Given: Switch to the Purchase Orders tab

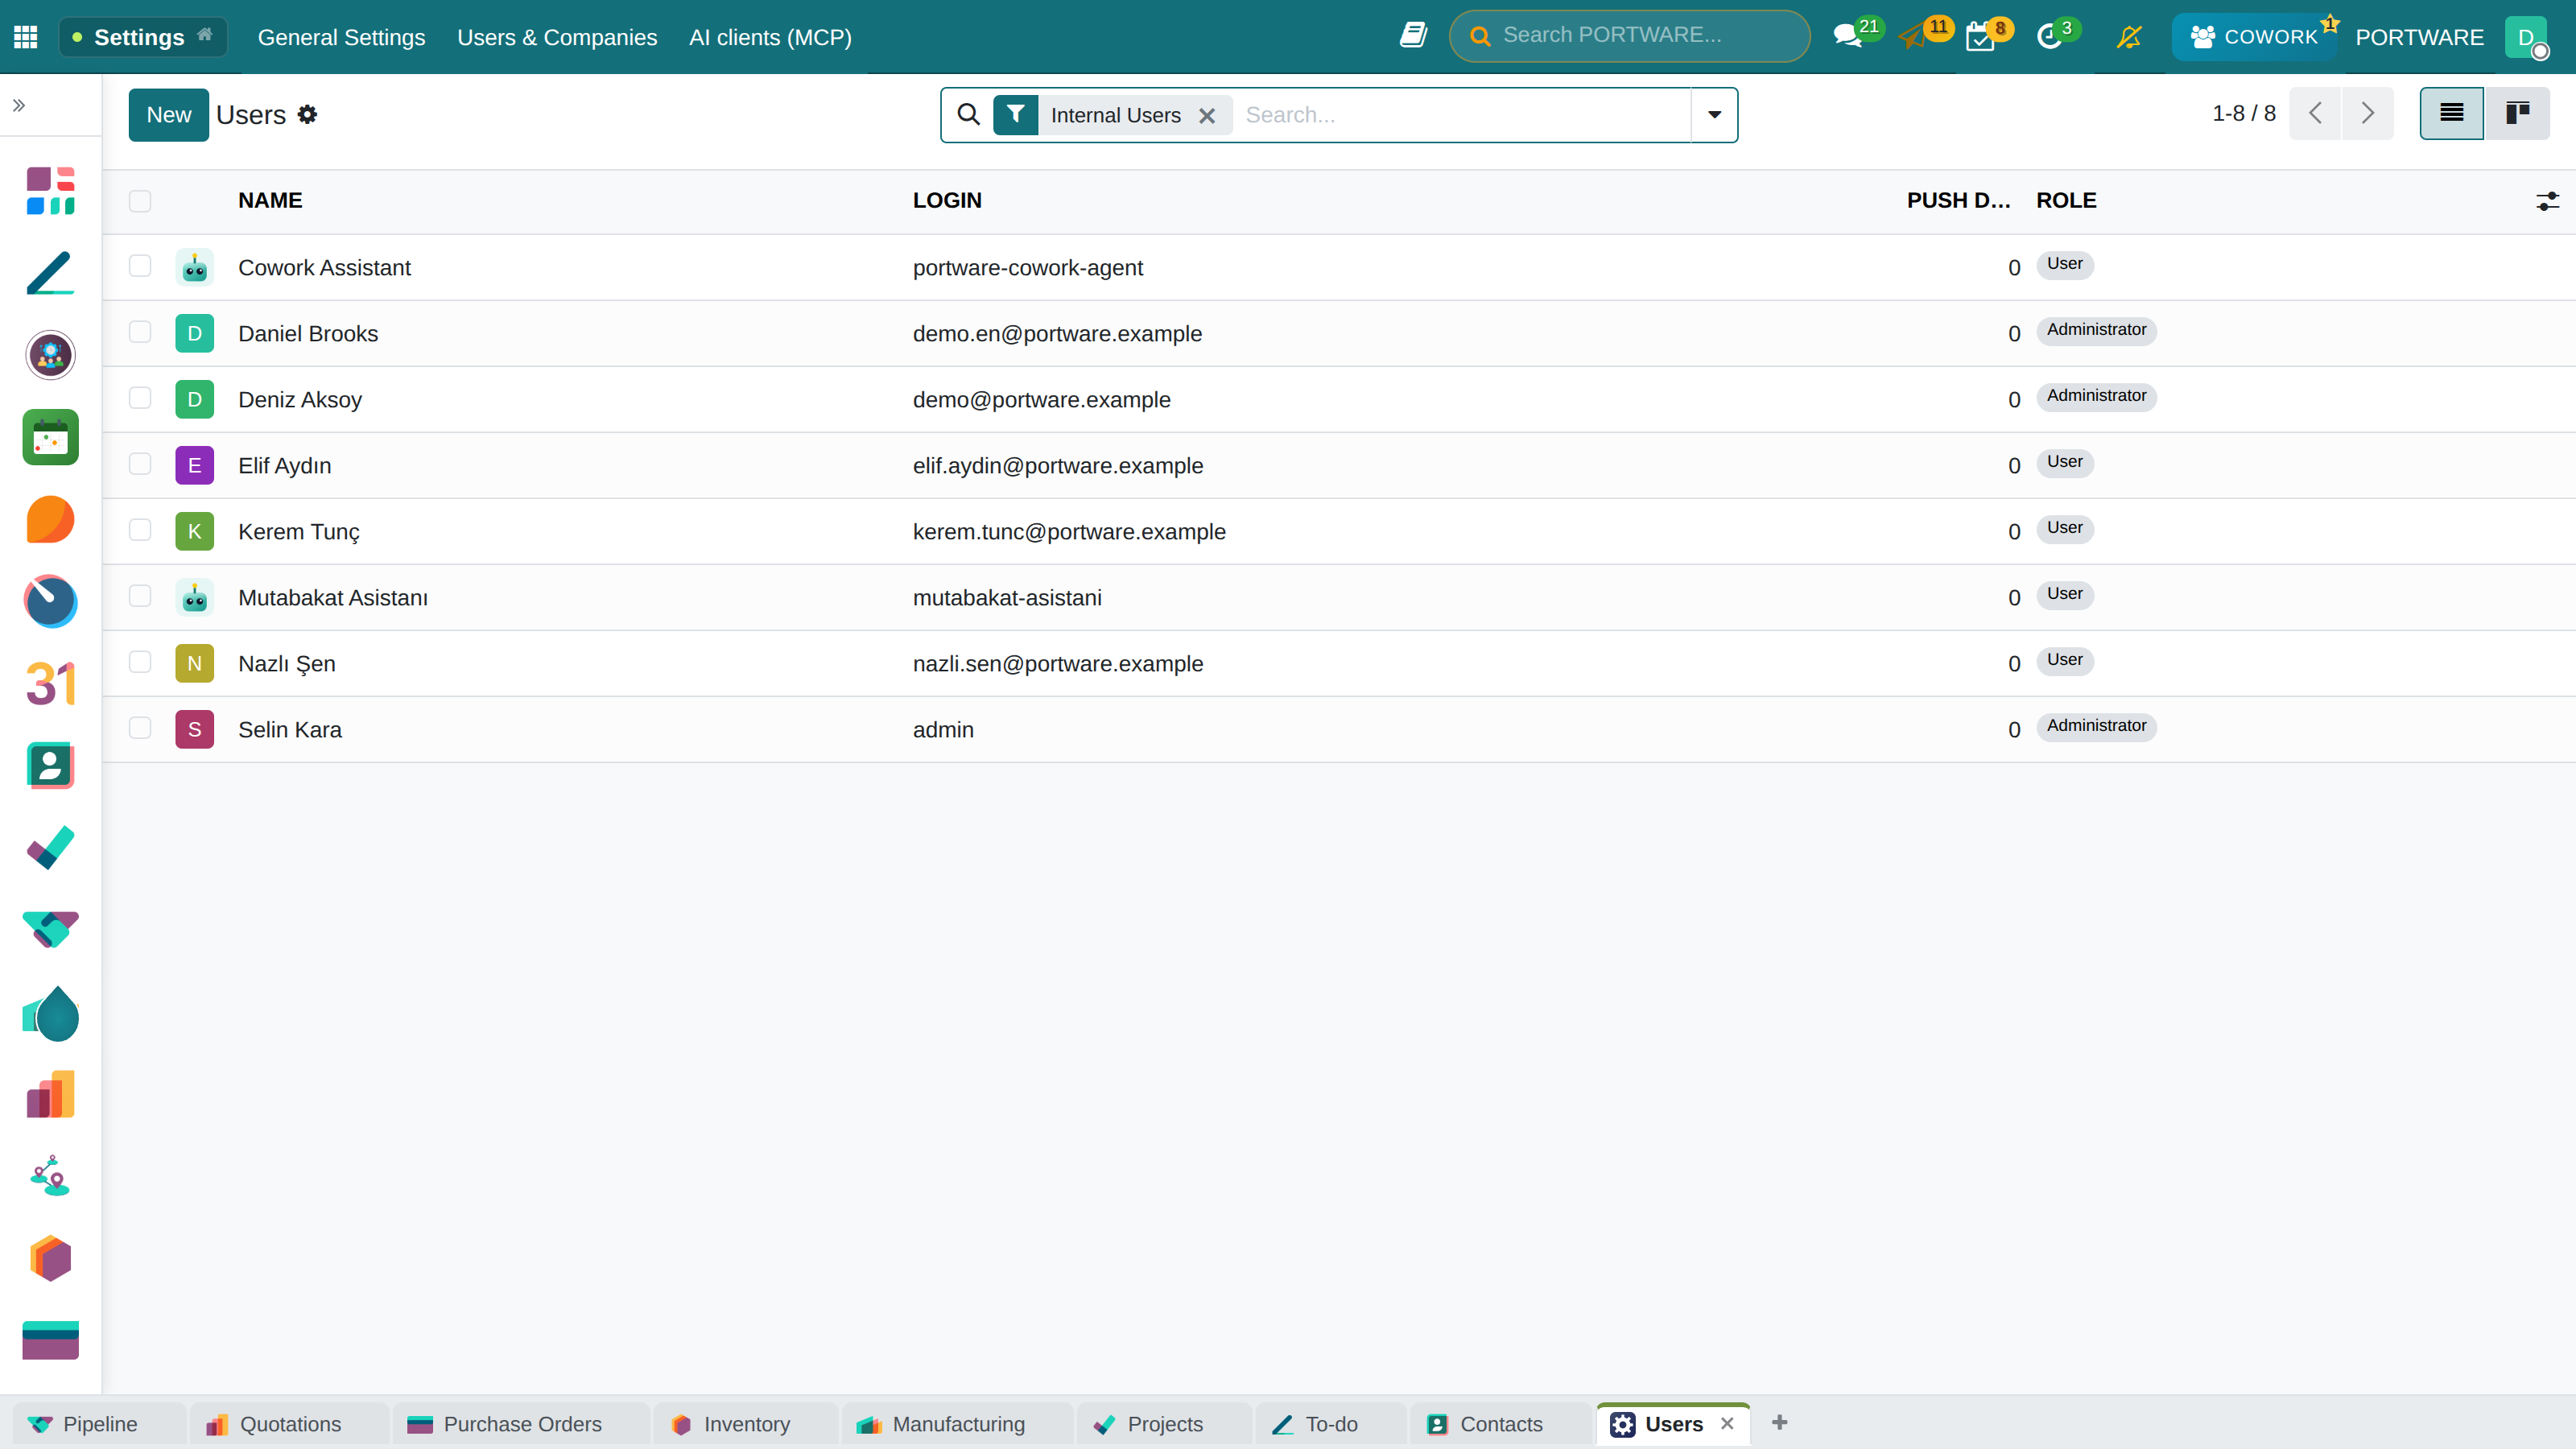Looking at the screenshot, I should pyautogui.click(x=521, y=1424).
